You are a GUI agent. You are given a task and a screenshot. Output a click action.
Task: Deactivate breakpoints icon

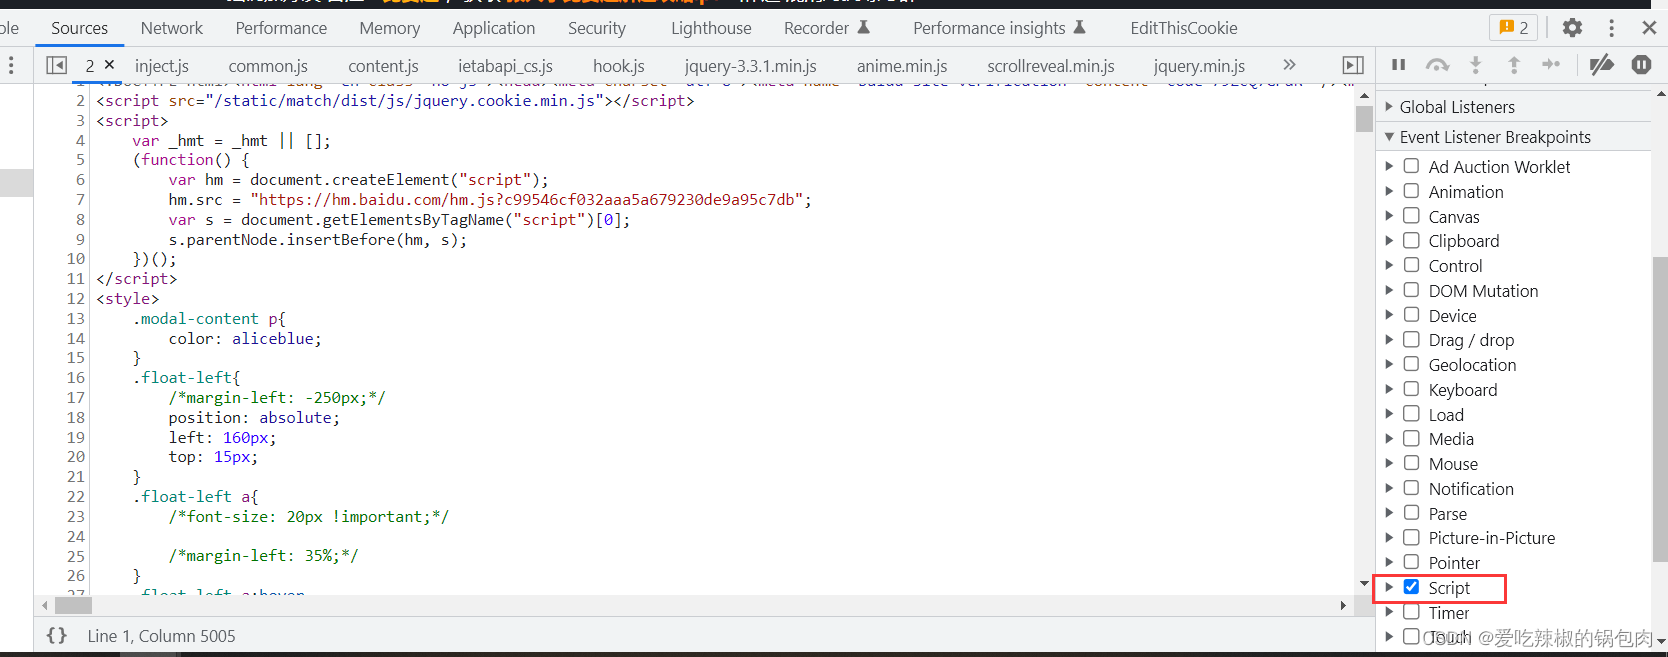pyautogui.click(x=1601, y=65)
